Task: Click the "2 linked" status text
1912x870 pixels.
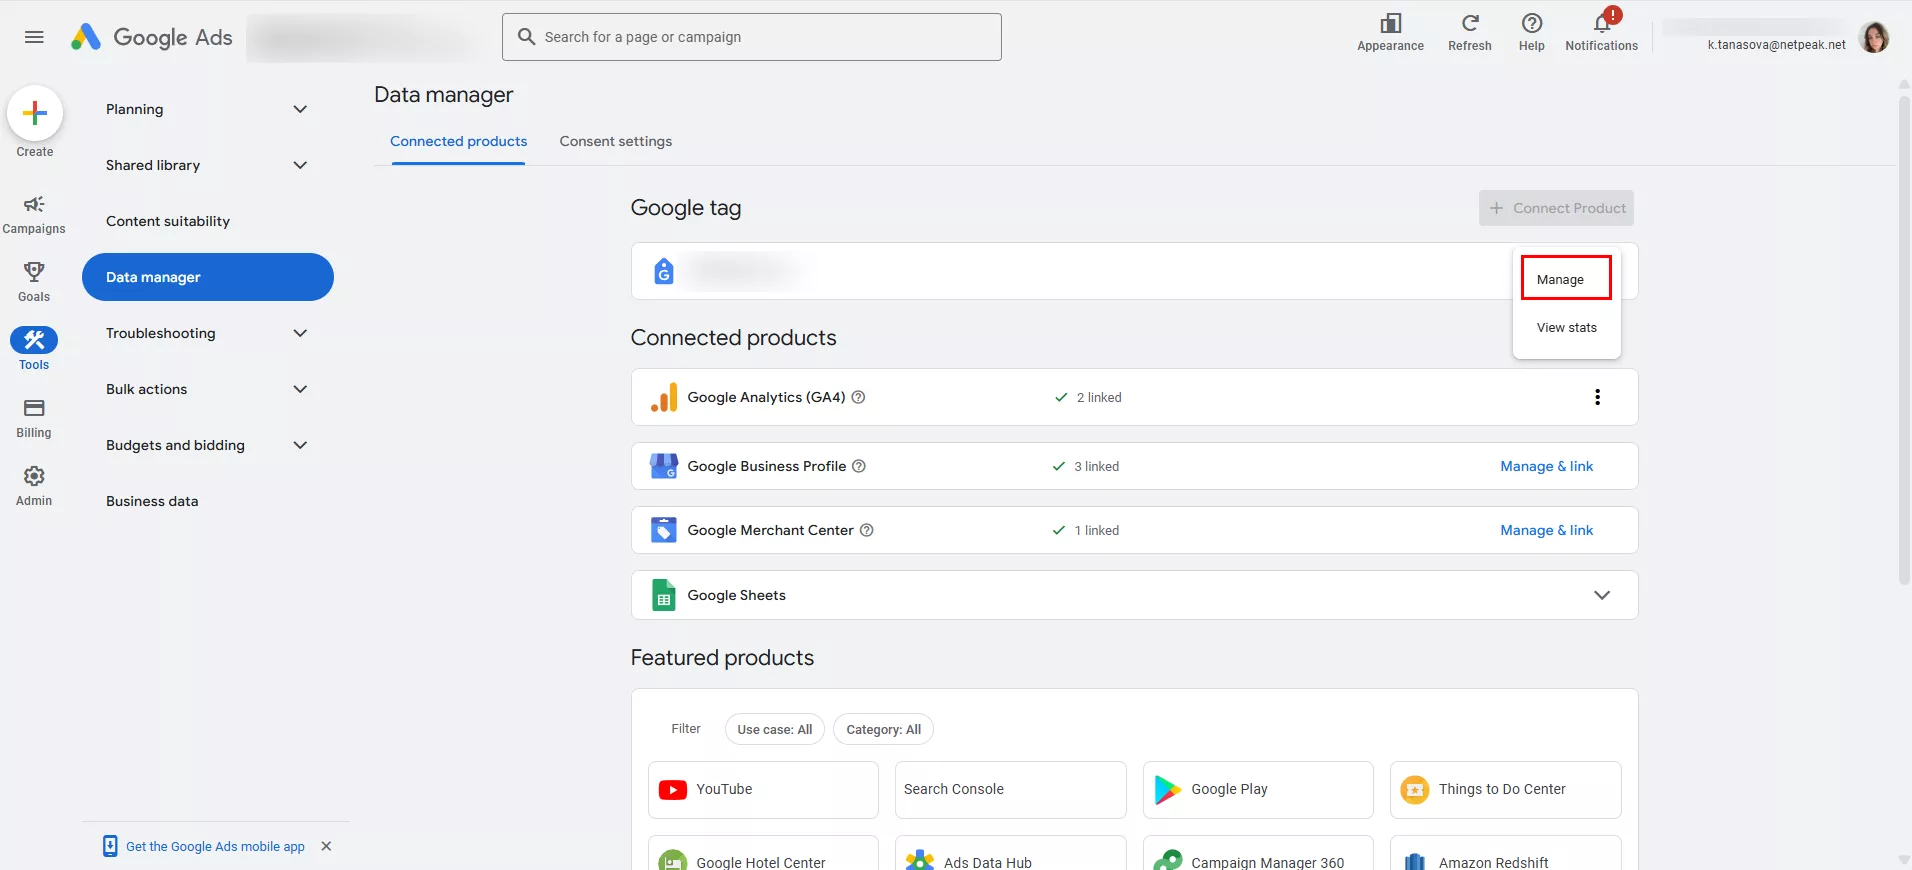Action: (x=1098, y=397)
